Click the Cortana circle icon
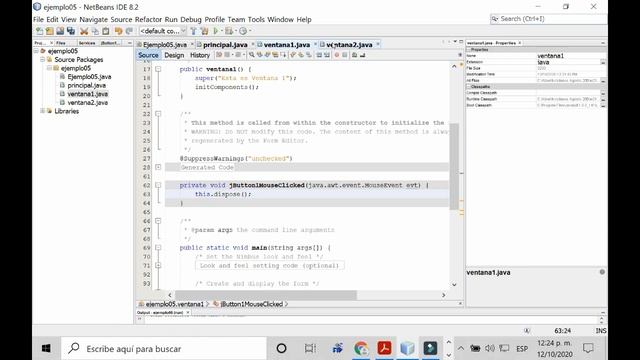The height and width of the screenshot is (360, 640). pos(281,349)
